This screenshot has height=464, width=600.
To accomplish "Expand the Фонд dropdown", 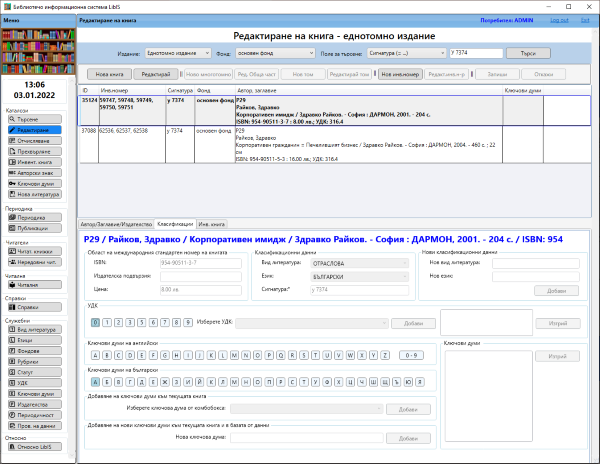I will tap(276, 53).
